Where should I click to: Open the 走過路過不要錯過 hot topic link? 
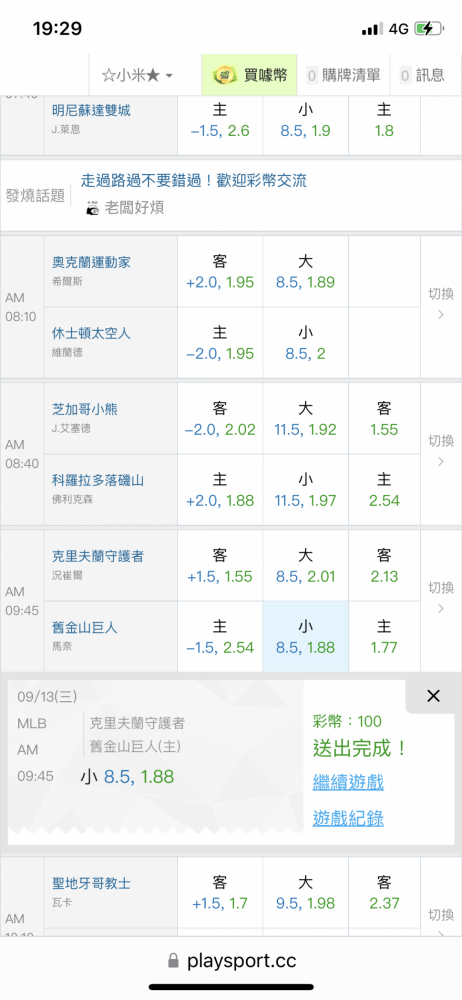coord(193,180)
